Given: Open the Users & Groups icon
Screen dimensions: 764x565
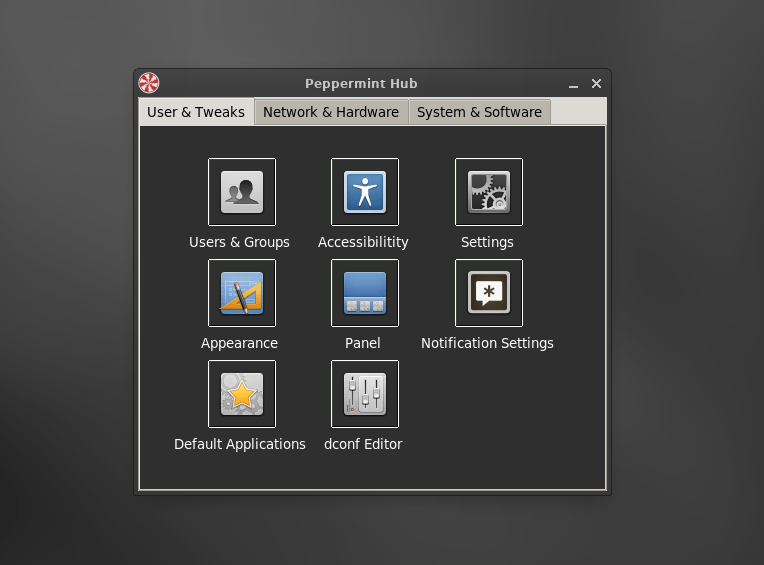Looking at the screenshot, I should click(x=242, y=192).
